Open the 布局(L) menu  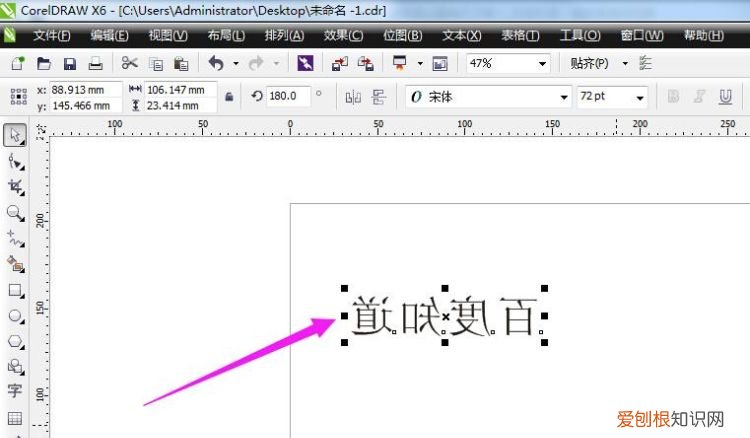coord(226,35)
